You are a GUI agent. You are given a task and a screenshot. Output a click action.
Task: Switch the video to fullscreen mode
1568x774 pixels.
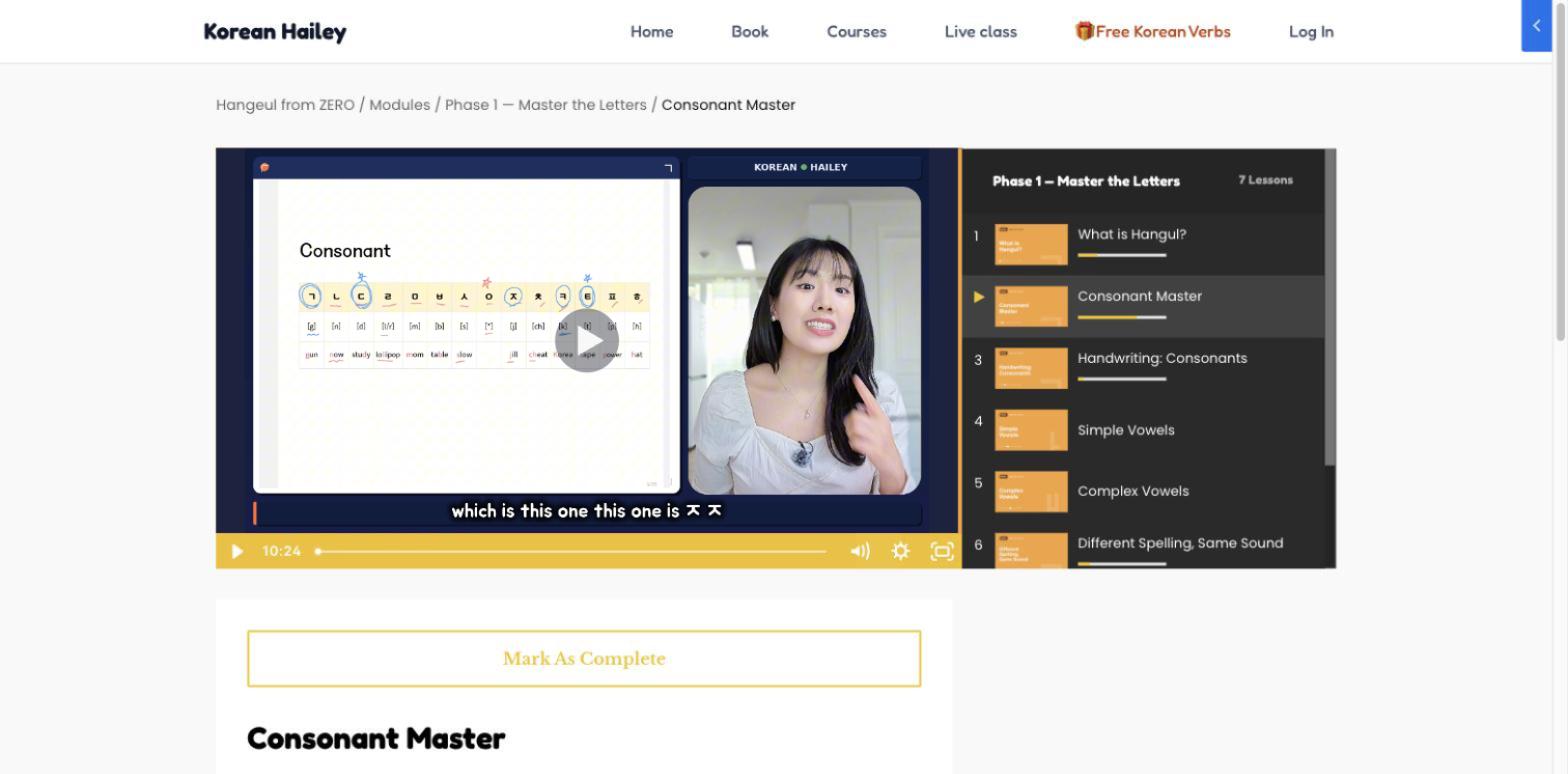(942, 551)
